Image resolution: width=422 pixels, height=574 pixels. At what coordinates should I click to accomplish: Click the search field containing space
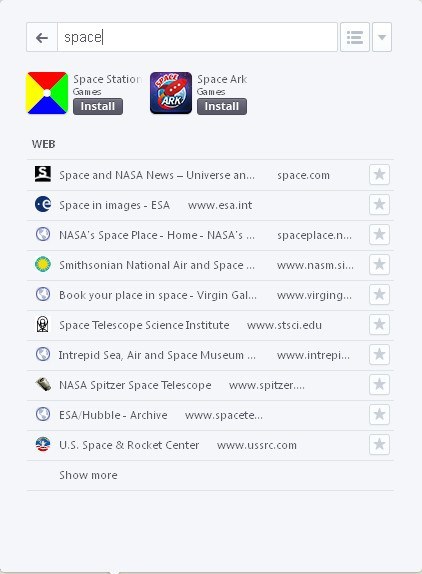tap(197, 37)
